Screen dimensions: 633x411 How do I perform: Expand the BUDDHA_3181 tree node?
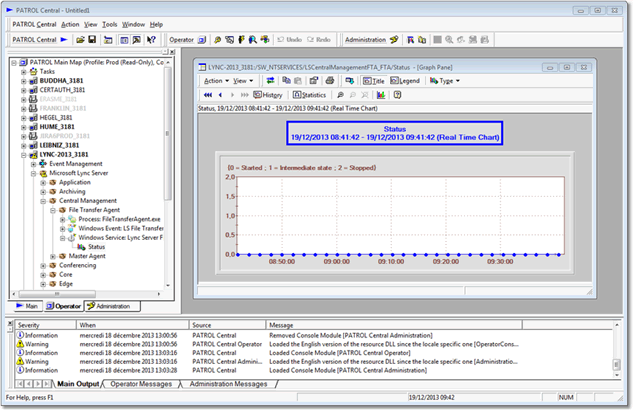pos(23,80)
